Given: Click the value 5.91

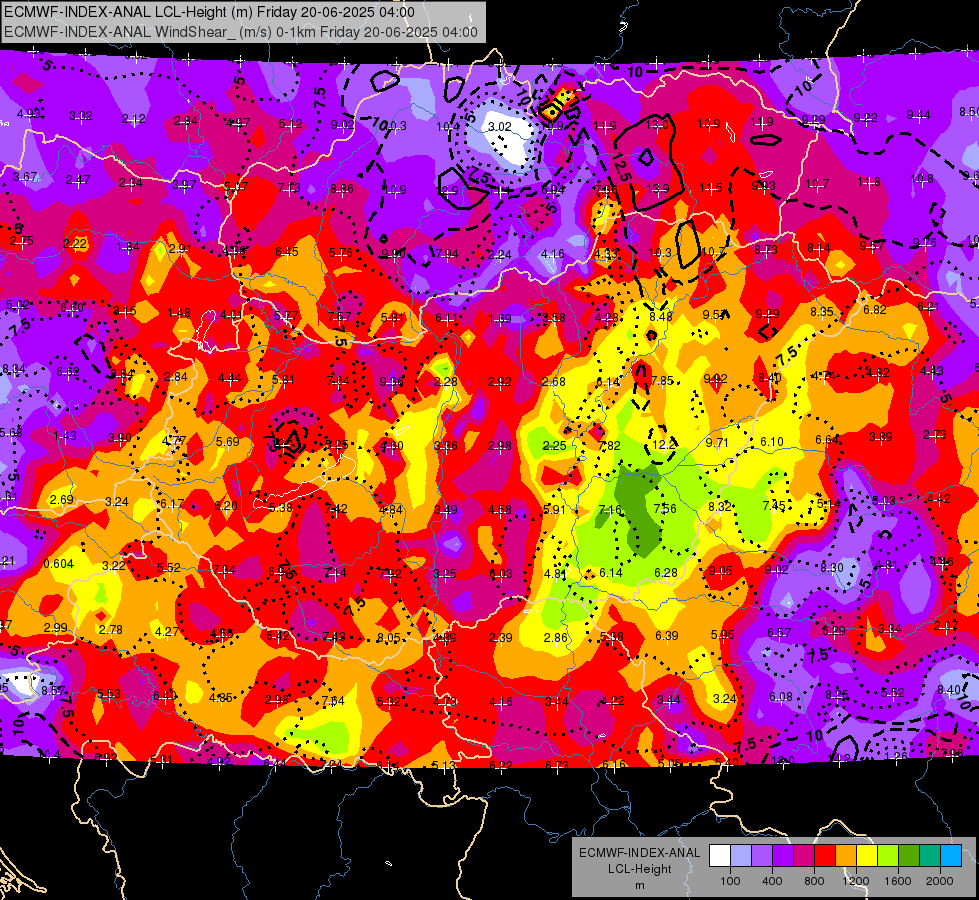Looking at the screenshot, I should point(554,510).
